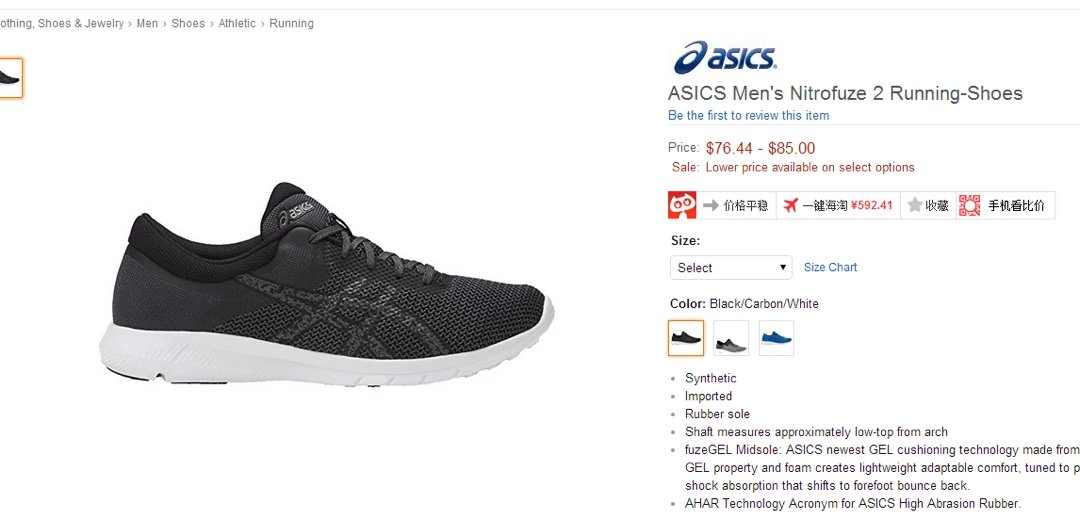The height and width of the screenshot is (520, 1080).
Task: Go to the Shoes breadcrumb category
Action: tap(188, 23)
